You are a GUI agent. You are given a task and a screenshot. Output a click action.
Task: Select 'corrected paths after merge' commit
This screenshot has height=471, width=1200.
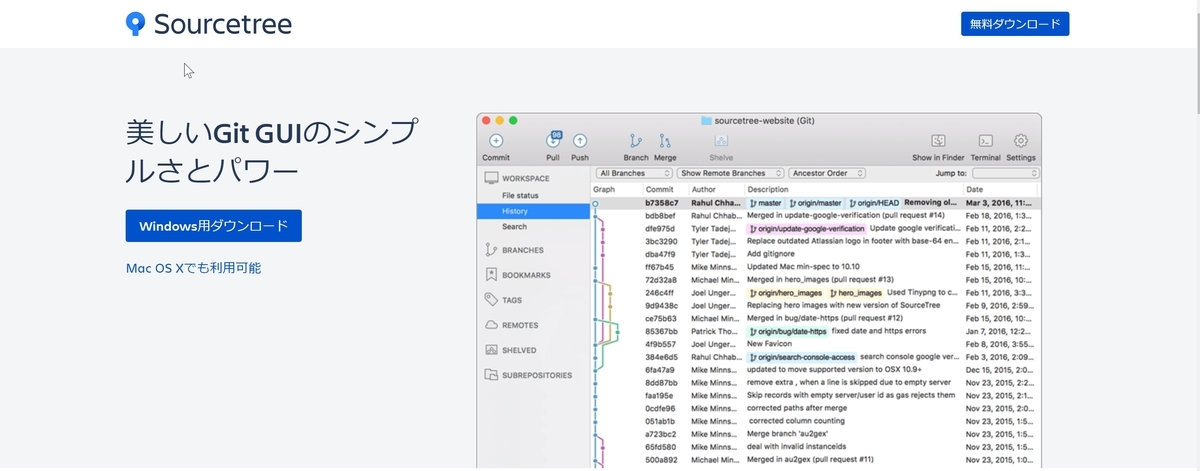798,408
